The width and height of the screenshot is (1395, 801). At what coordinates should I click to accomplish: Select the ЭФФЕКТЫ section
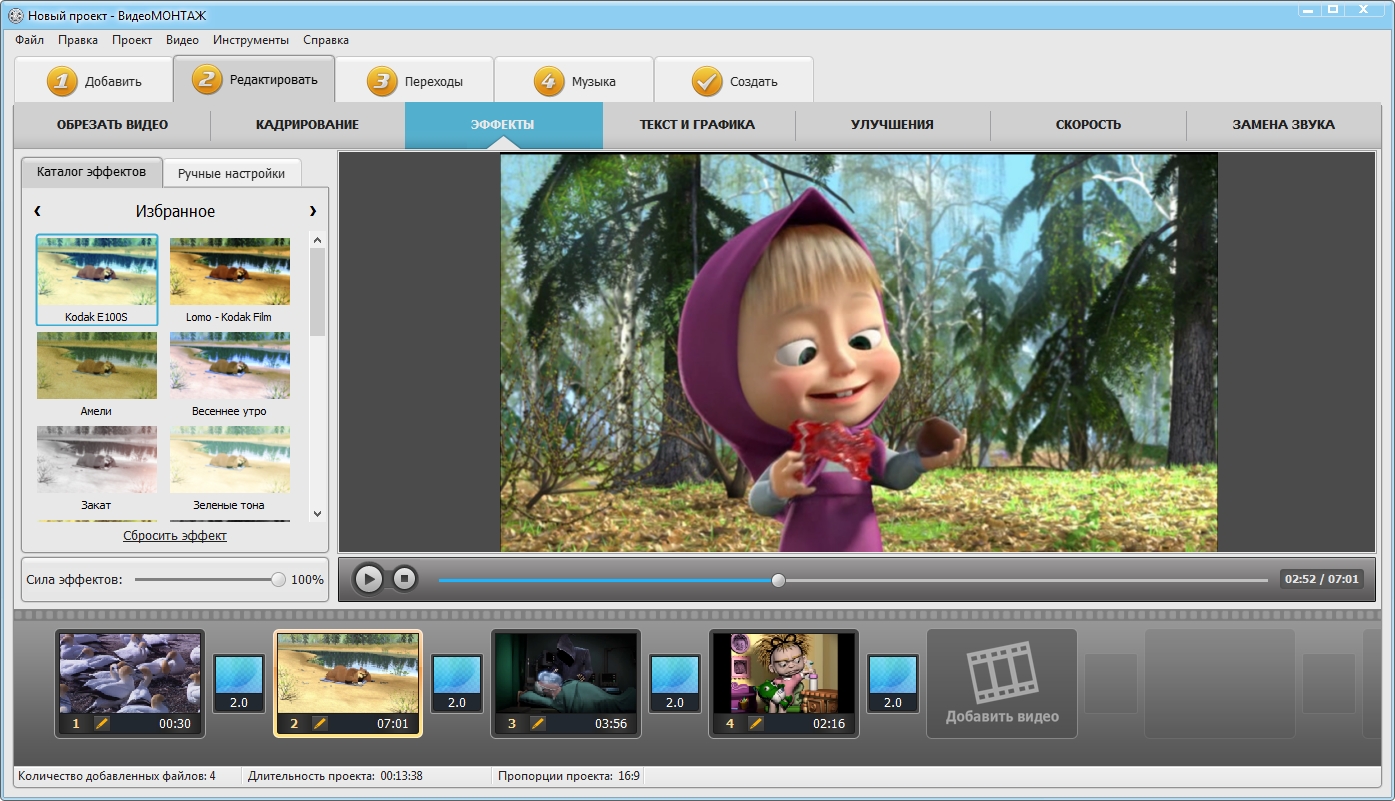click(503, 125)
